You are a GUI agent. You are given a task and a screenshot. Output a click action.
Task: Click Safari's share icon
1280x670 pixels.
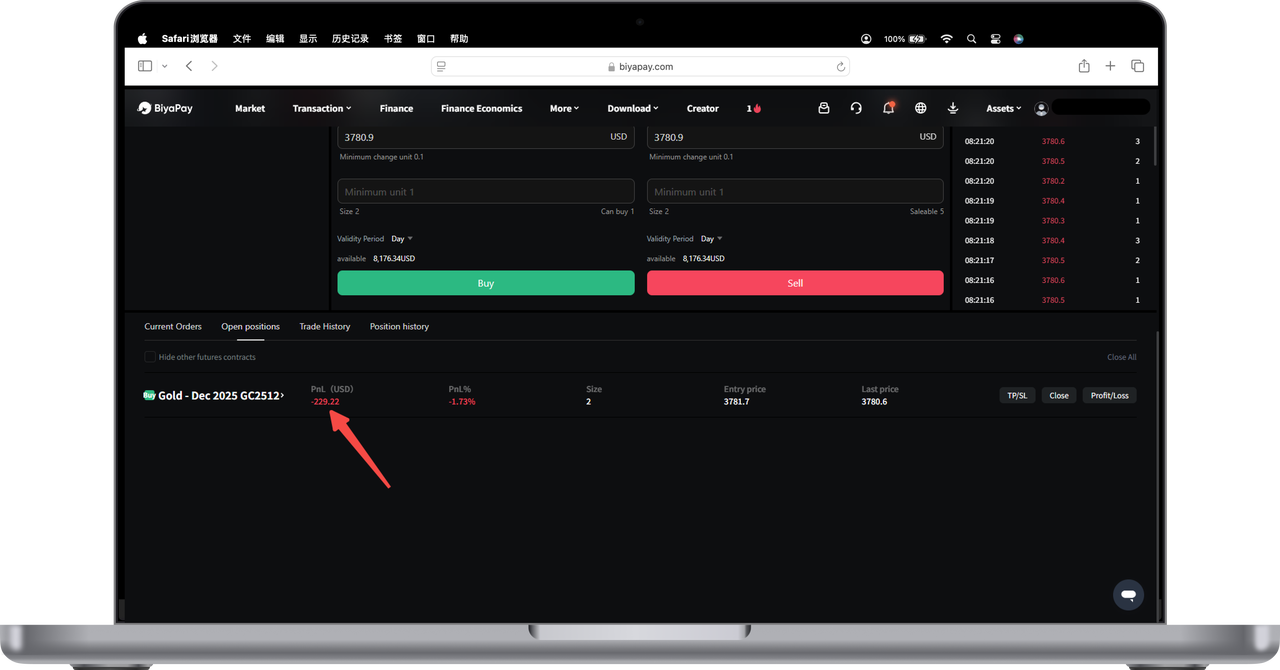[1084, 66]
